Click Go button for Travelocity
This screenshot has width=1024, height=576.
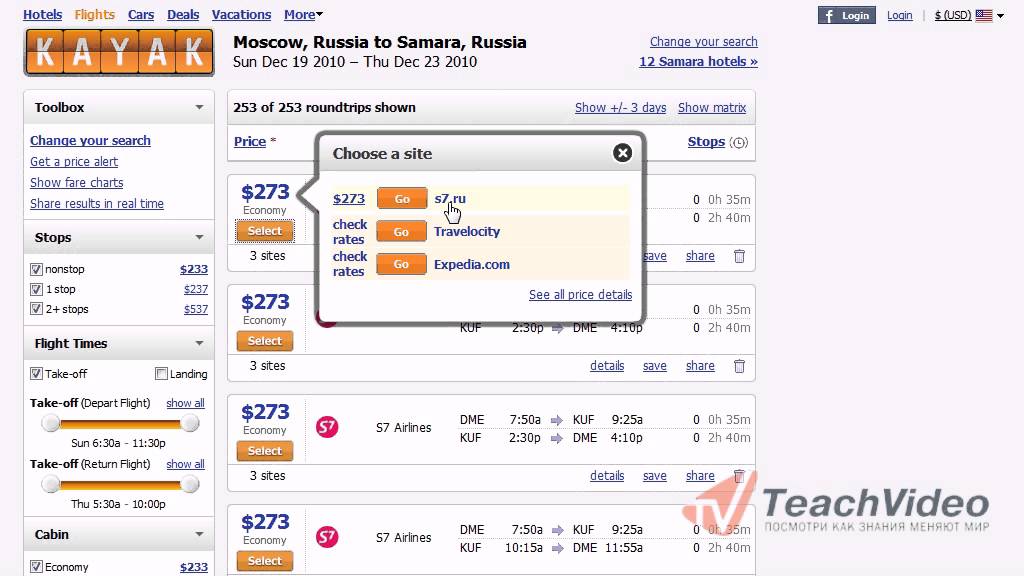click(x=402, y=231)
